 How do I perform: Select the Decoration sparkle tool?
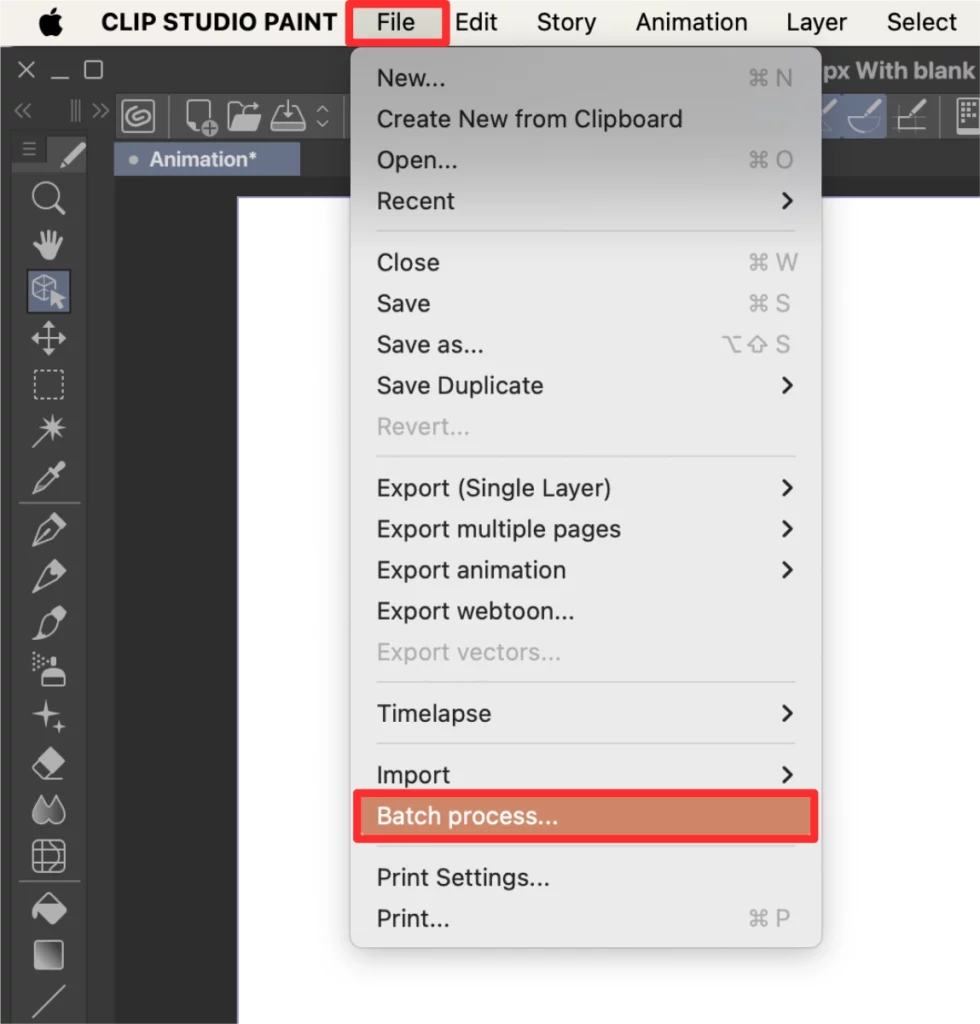(x=48, y=716)
